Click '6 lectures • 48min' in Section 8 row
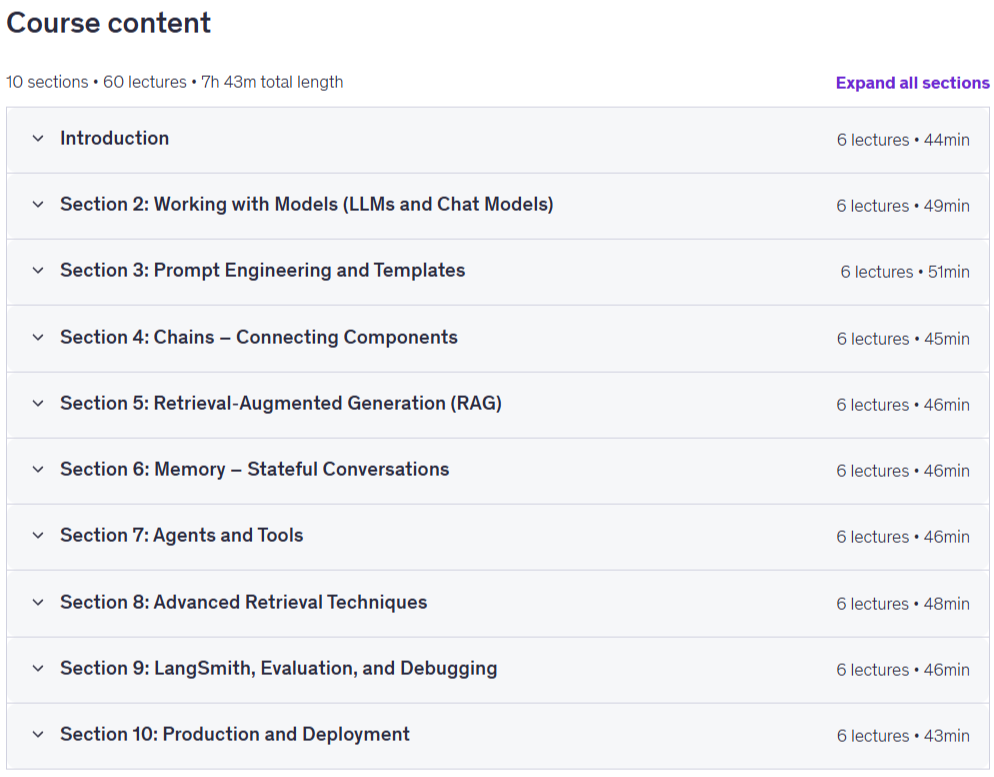Image resolution: width=994 pixels, height=777 pixels. 903,604
